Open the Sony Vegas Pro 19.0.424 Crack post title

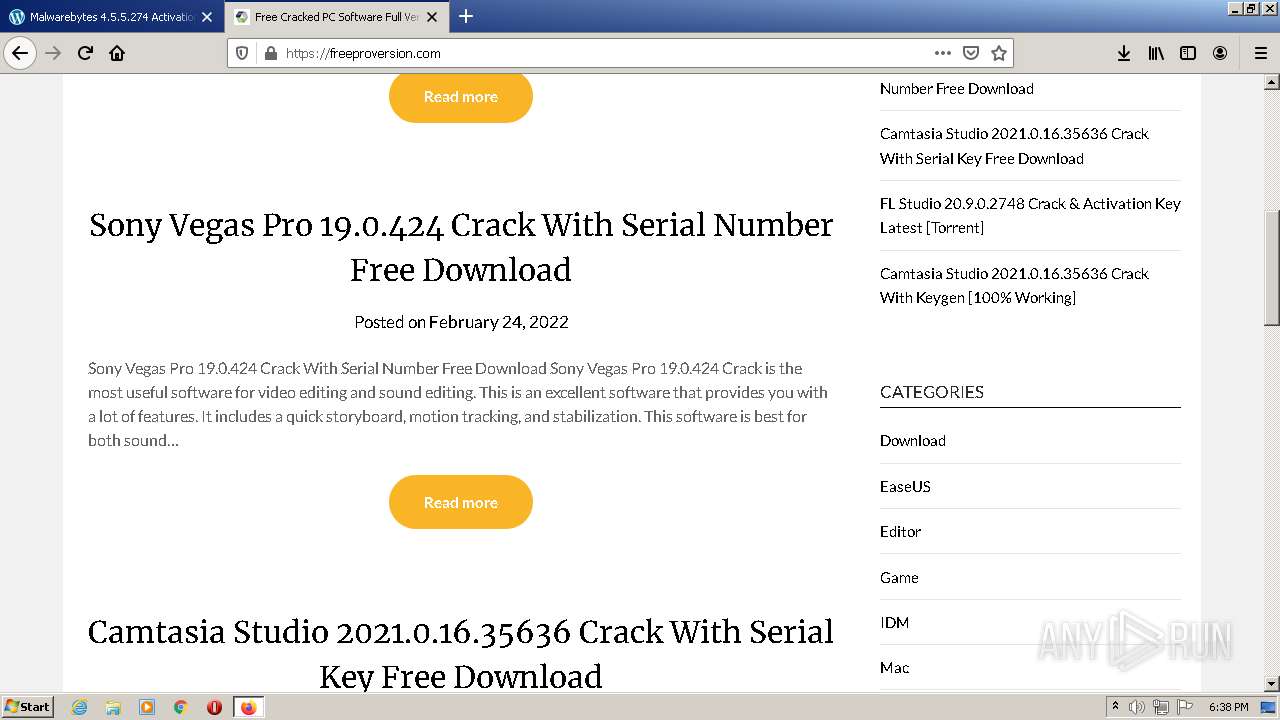(461, 247)
